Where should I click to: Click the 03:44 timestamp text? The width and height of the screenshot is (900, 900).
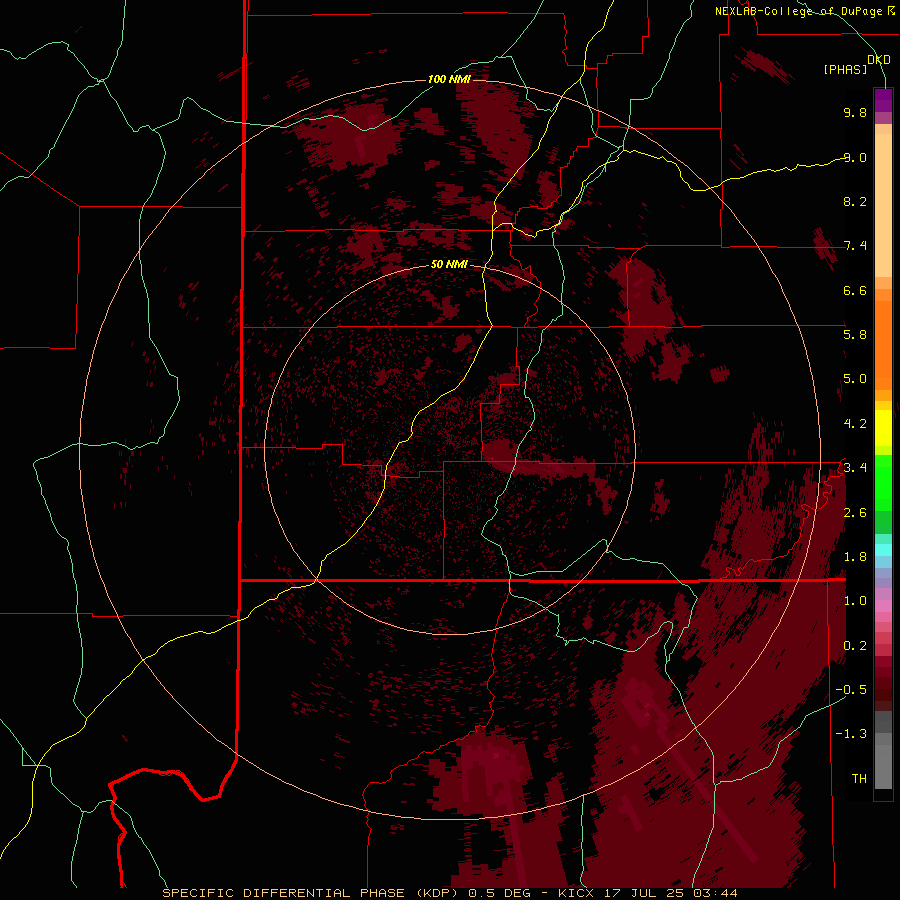point(715,893)
